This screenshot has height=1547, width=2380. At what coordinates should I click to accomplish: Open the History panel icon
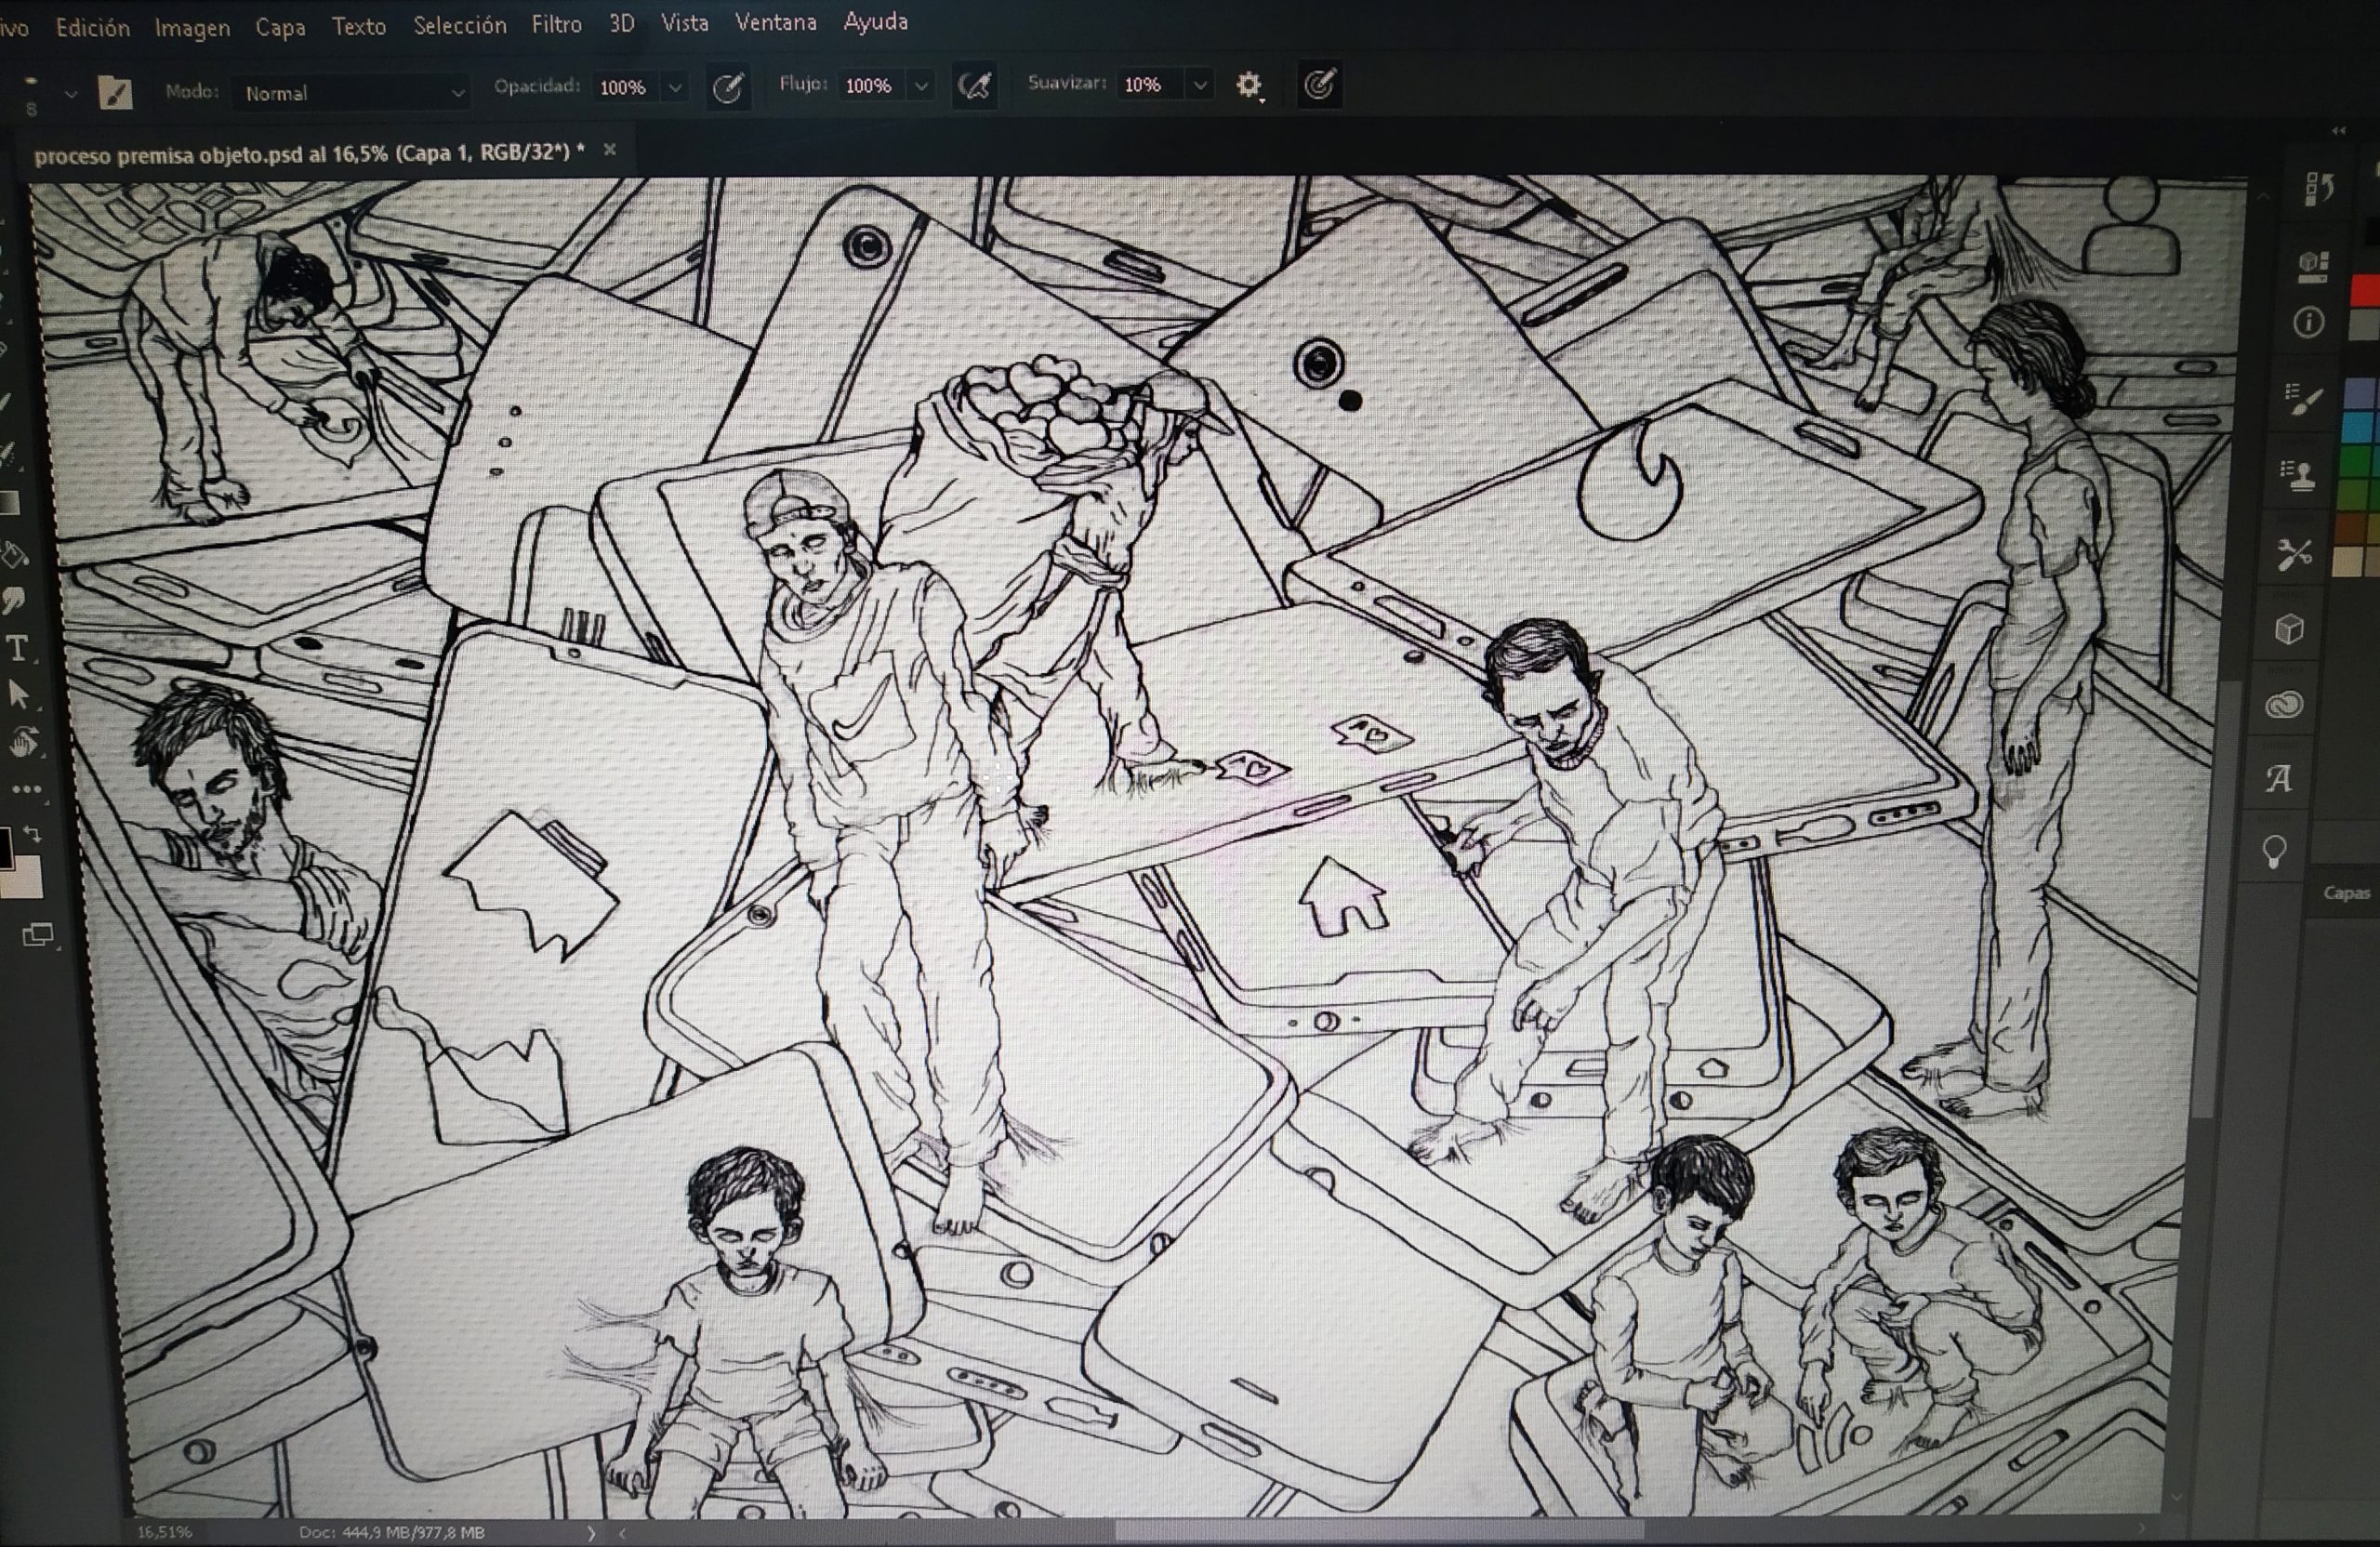[x=2318, y=189]
